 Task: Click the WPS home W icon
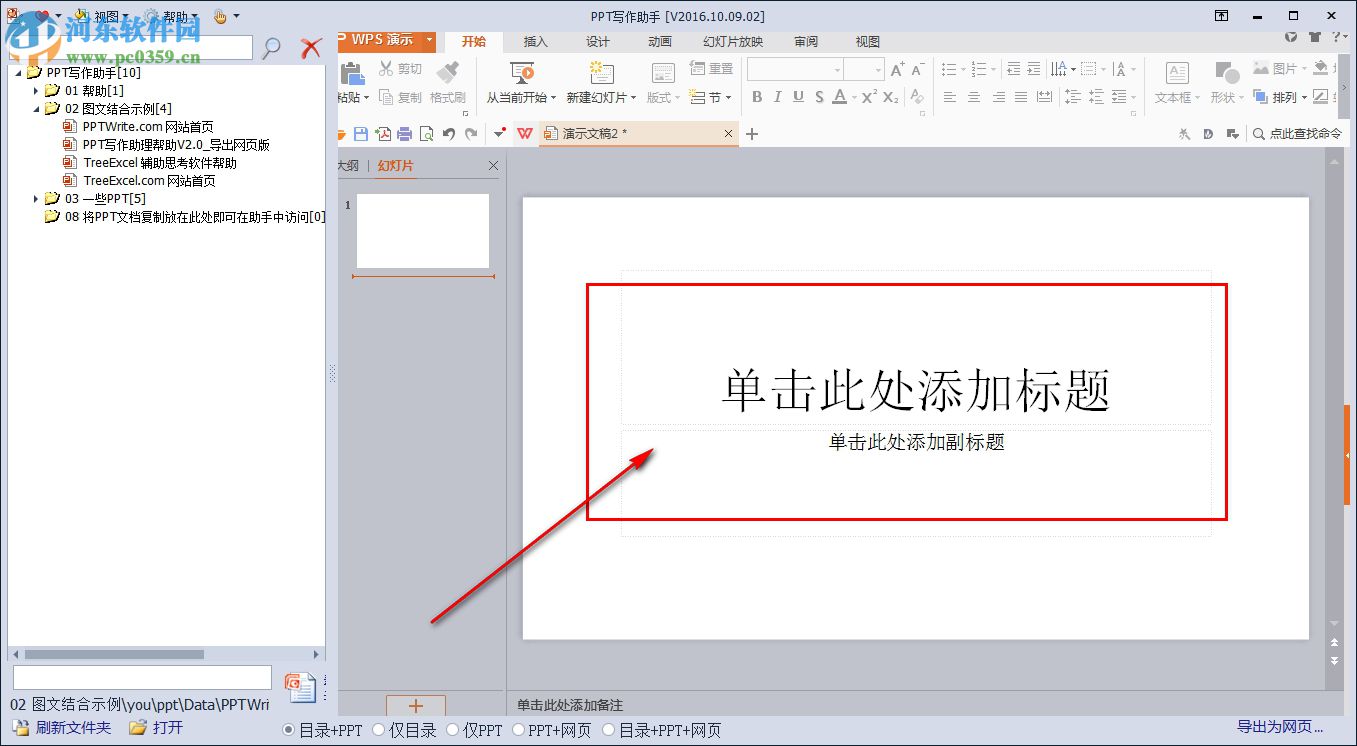(x=525, y=134)
